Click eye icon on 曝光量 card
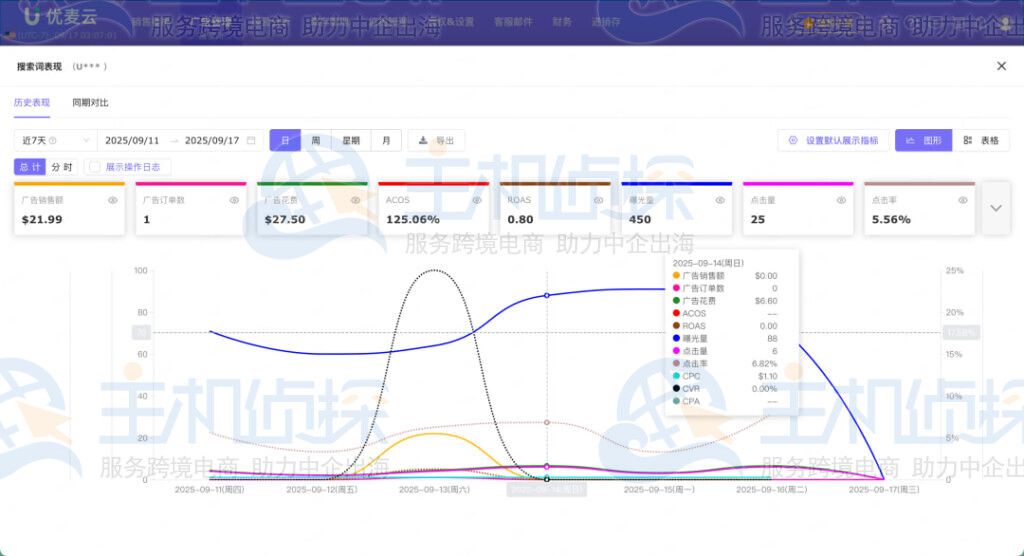This screenshot has height=556, width=1024. (x=720, y=200)
